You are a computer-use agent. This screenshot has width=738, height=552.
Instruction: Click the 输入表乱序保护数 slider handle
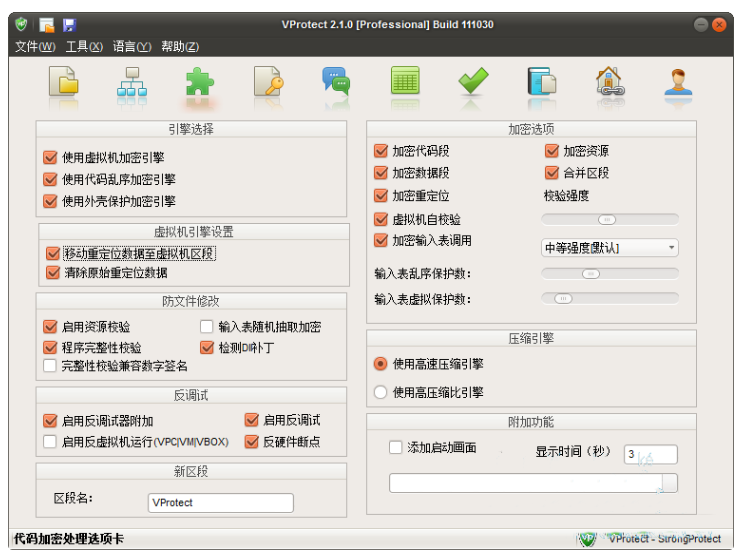(x=591, y=274)
